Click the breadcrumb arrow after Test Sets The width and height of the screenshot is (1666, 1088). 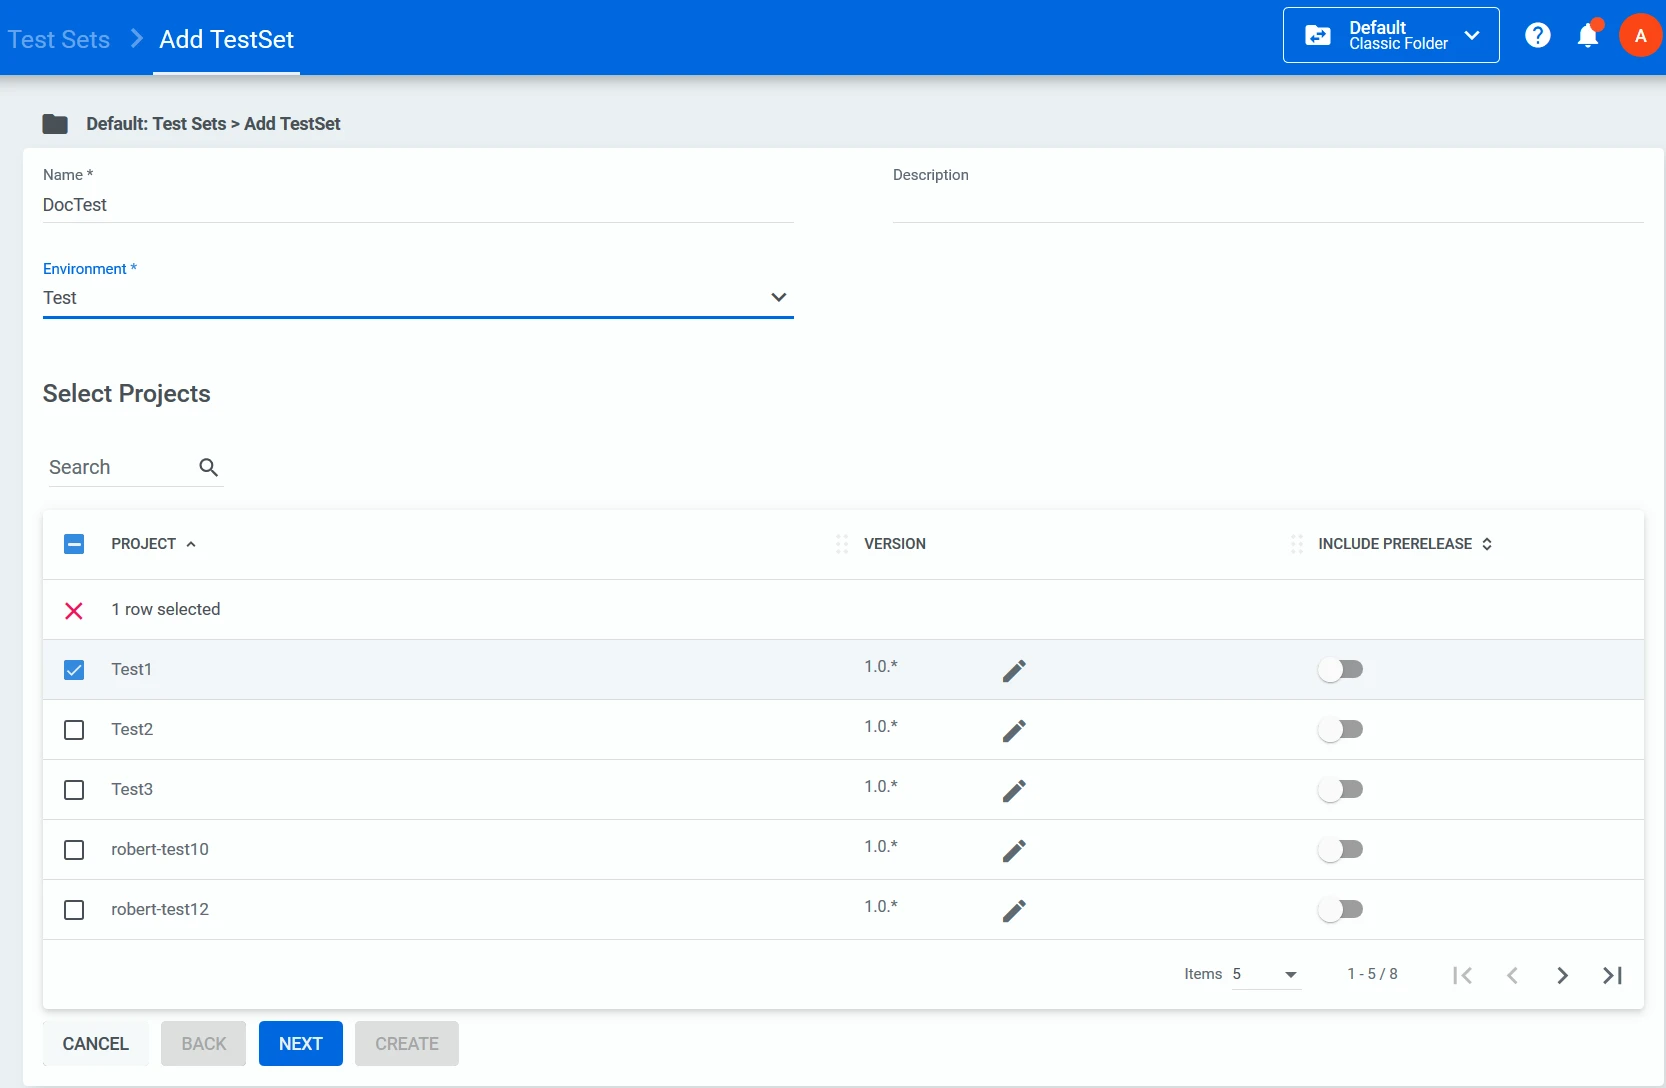[137, 39]
